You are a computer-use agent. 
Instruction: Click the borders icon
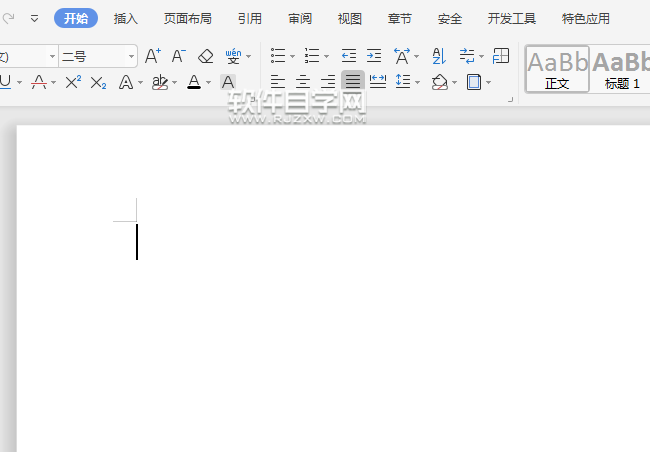click(474, 82)
